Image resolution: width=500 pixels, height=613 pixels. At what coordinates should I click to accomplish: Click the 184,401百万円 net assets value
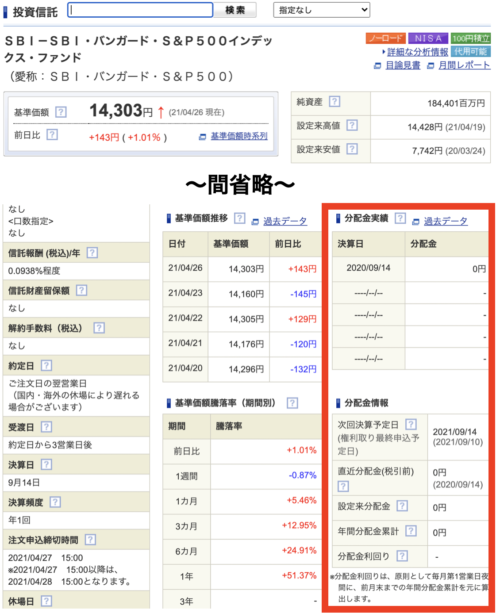tap(456, 103)
